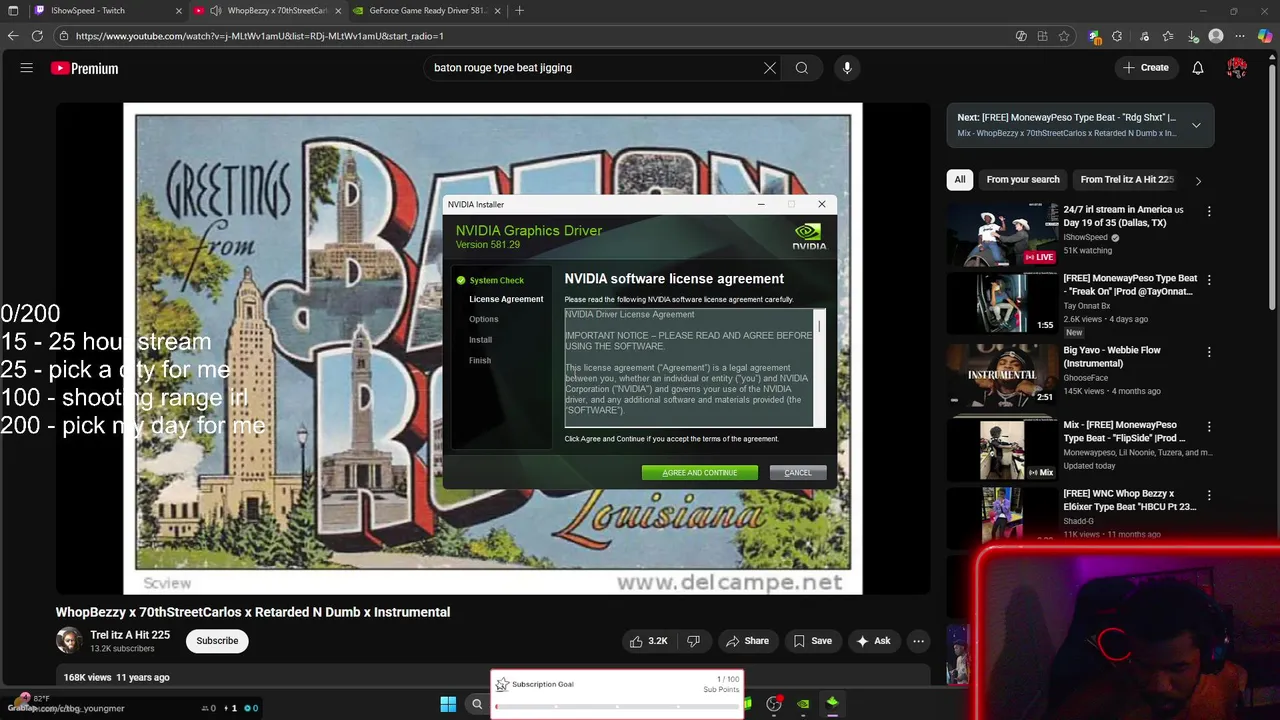Show more filter chips with right arrow

[x=1198, y=181]
